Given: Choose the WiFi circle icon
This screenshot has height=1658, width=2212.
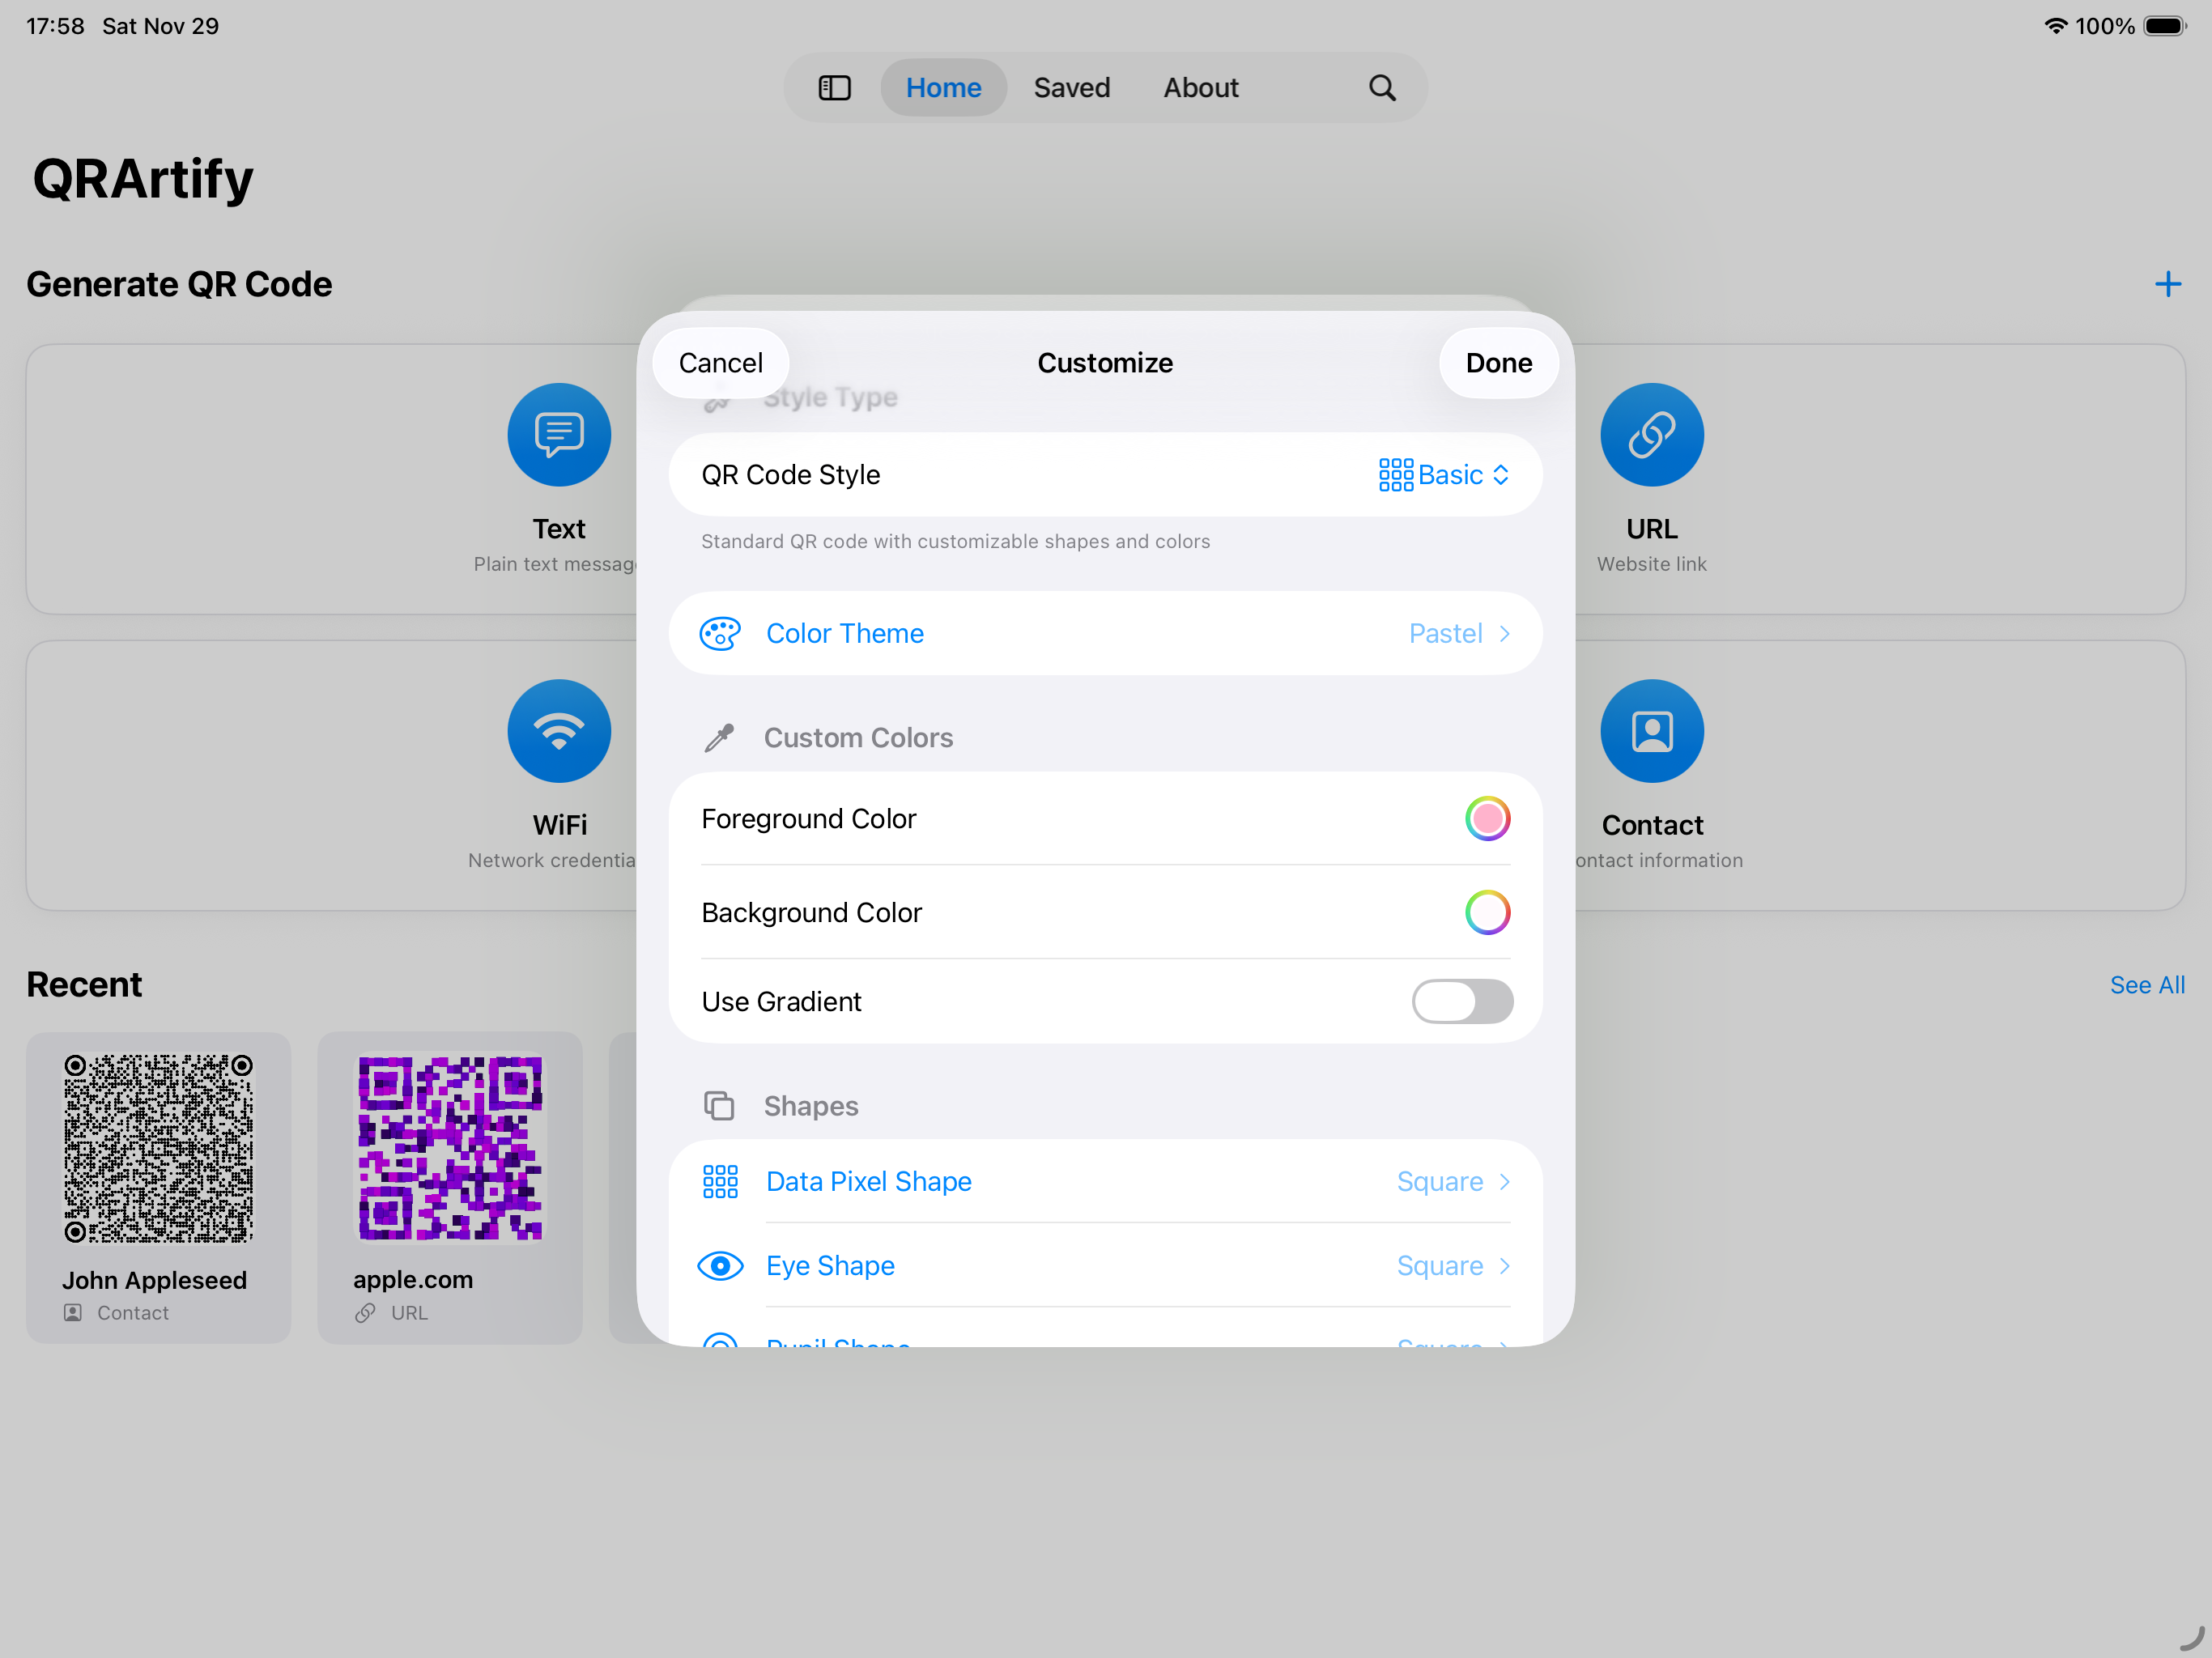Looking at the screenshot, I should click(559, 731).
